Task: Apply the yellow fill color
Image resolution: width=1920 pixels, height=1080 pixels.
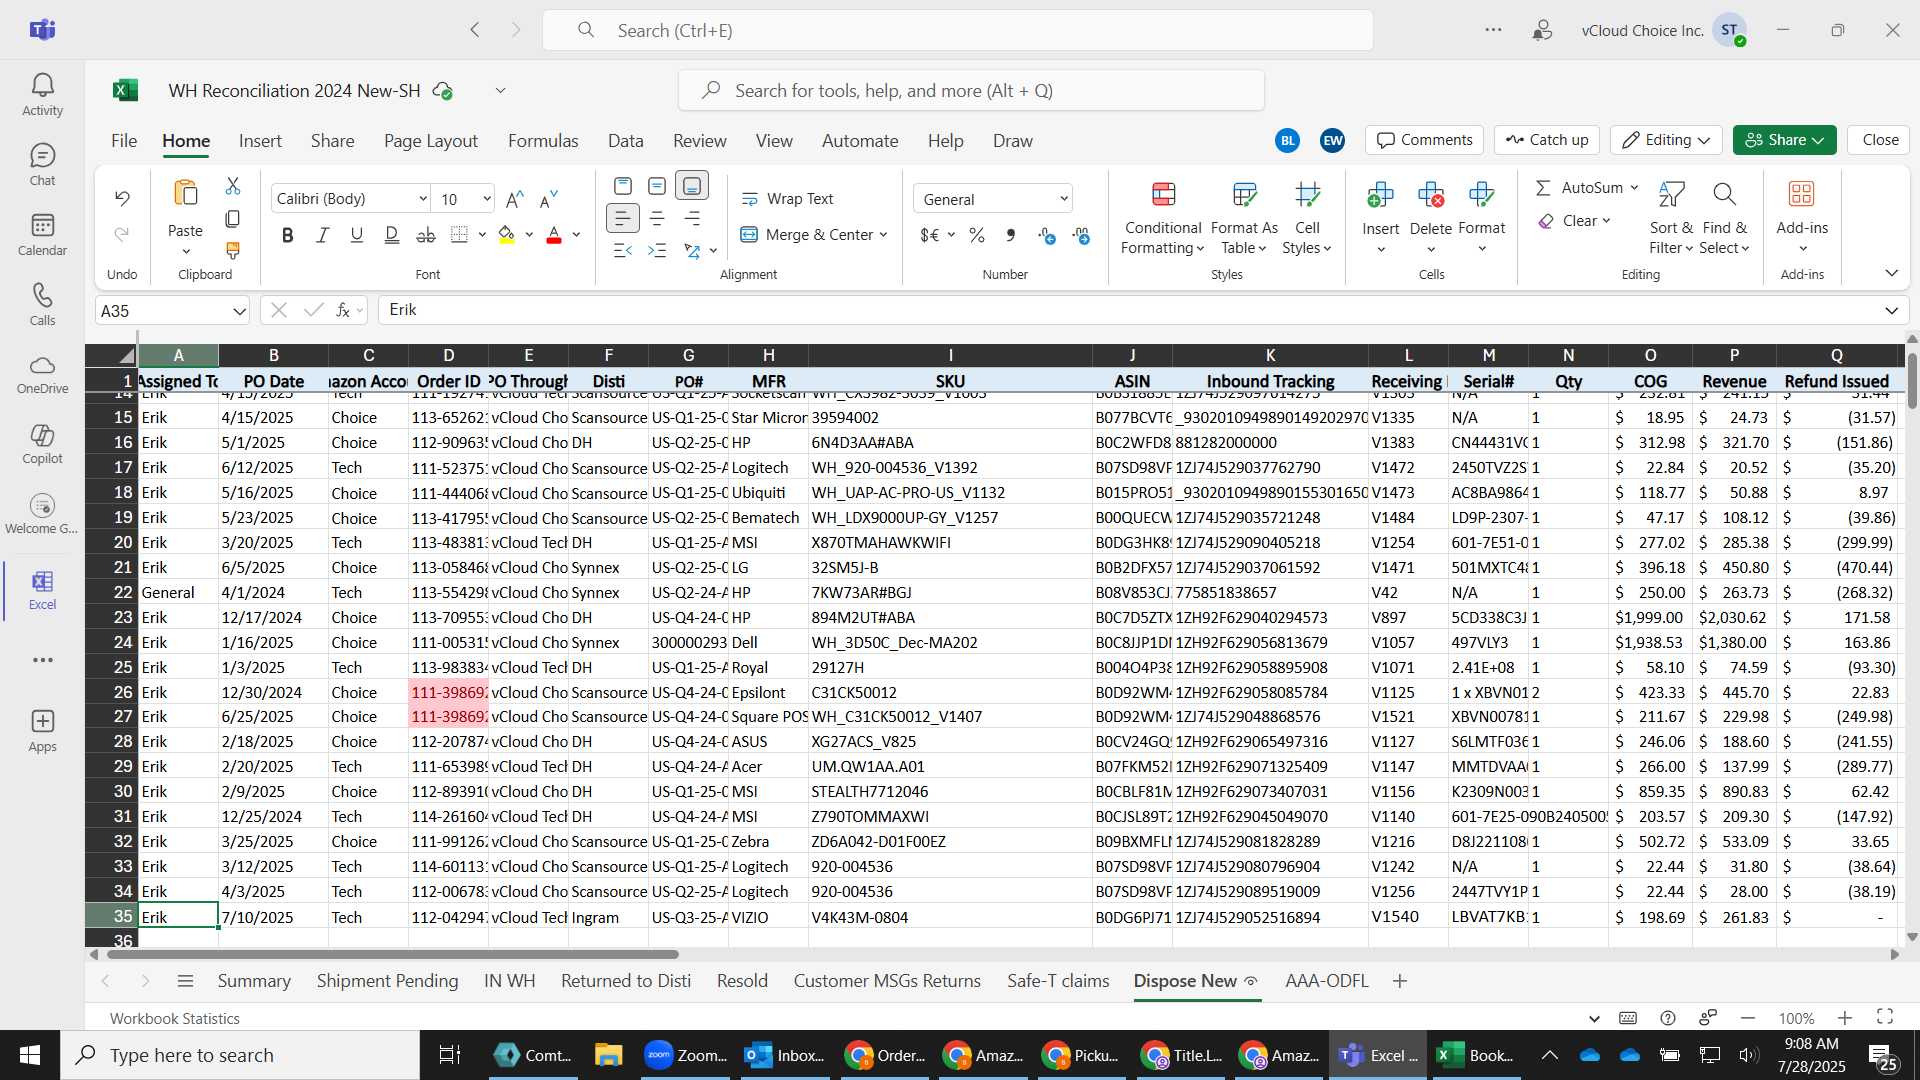Action: click(507, 235)
